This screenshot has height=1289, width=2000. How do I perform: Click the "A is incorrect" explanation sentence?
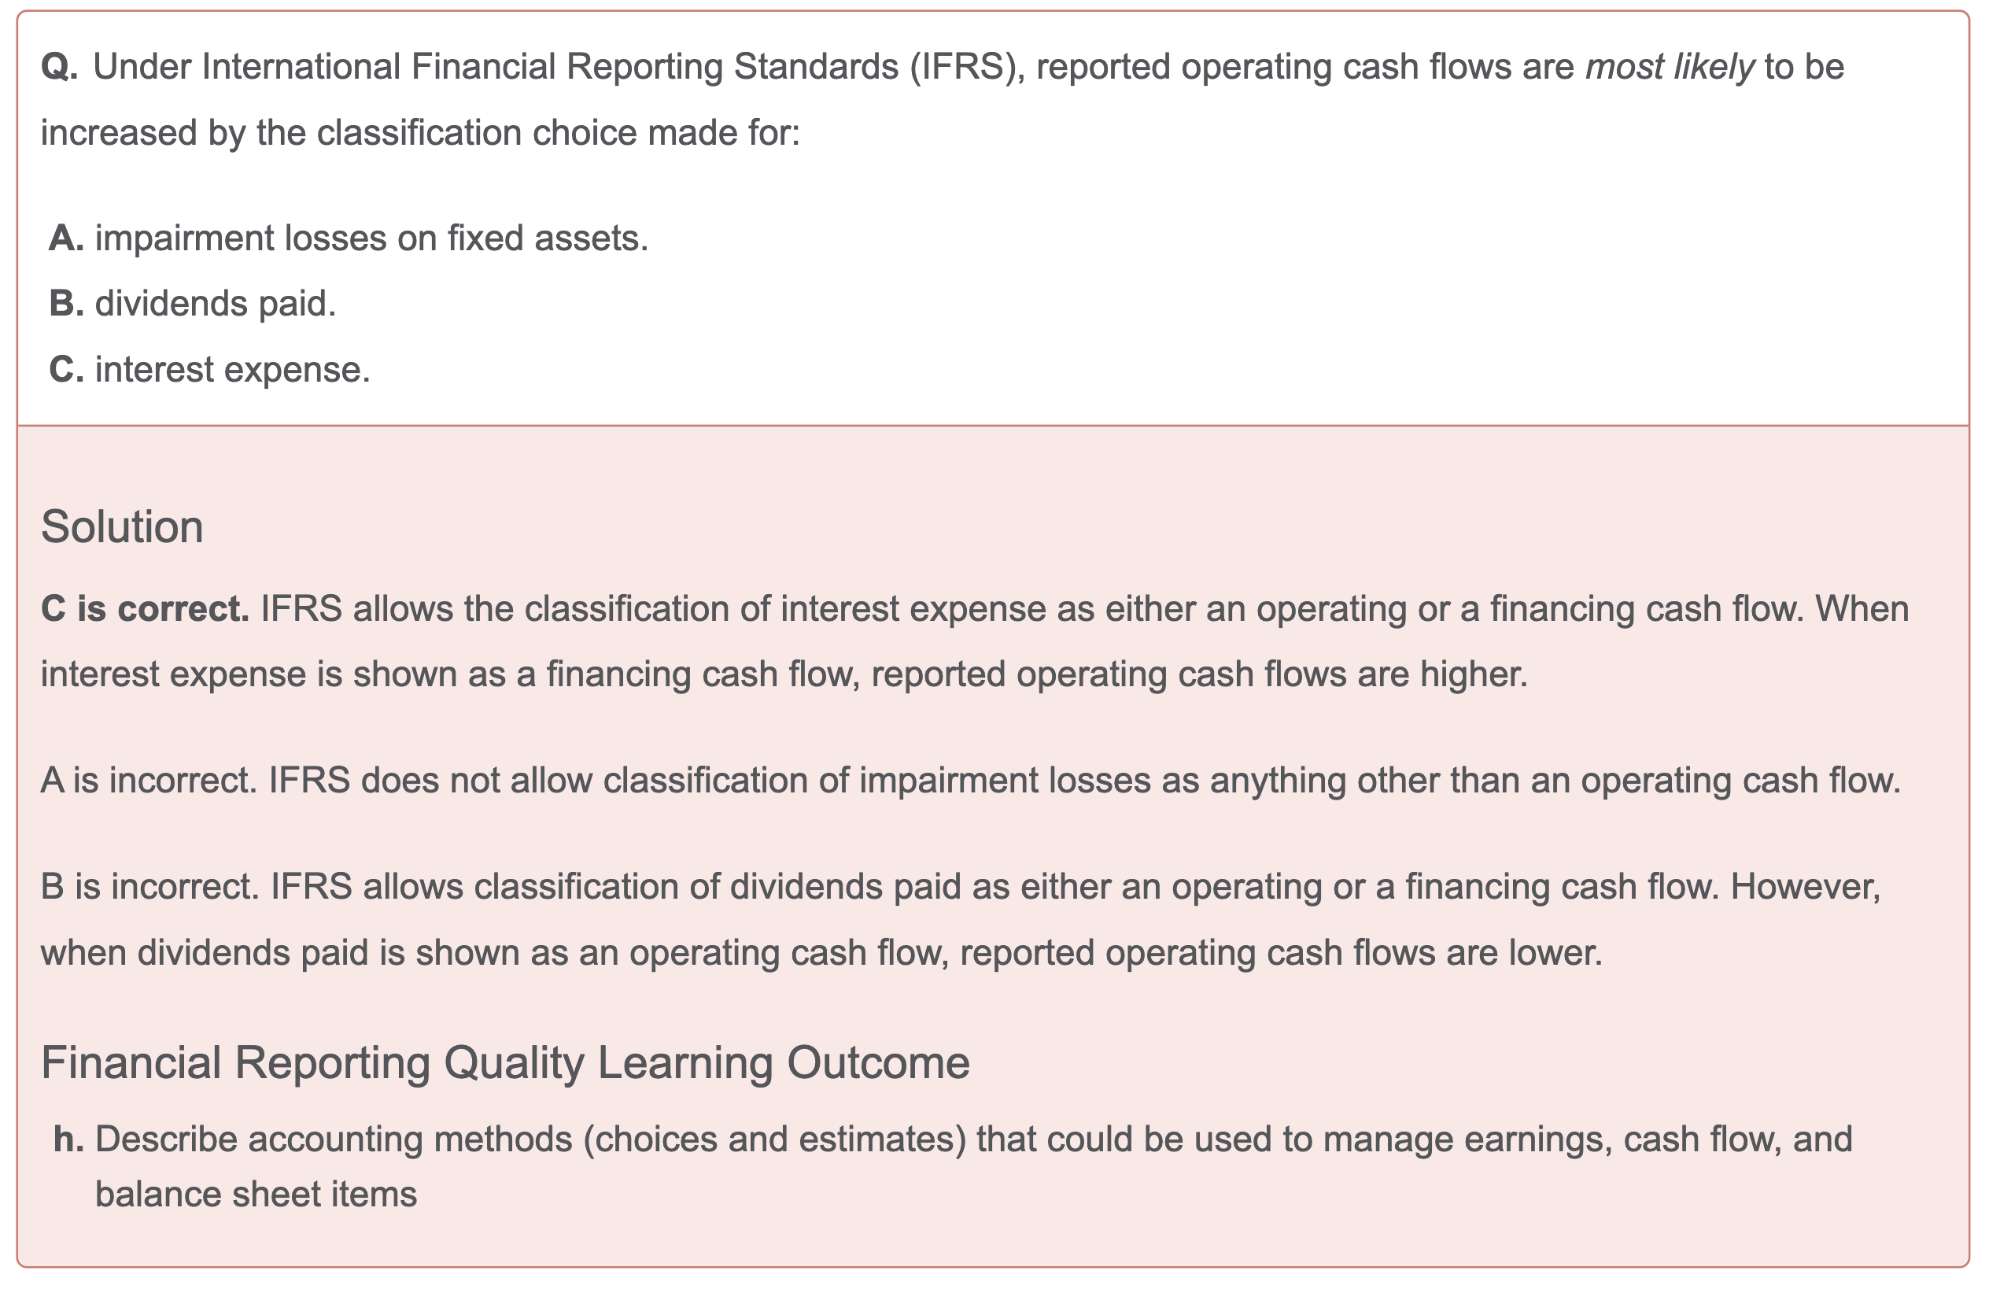[x=970, y=780]
